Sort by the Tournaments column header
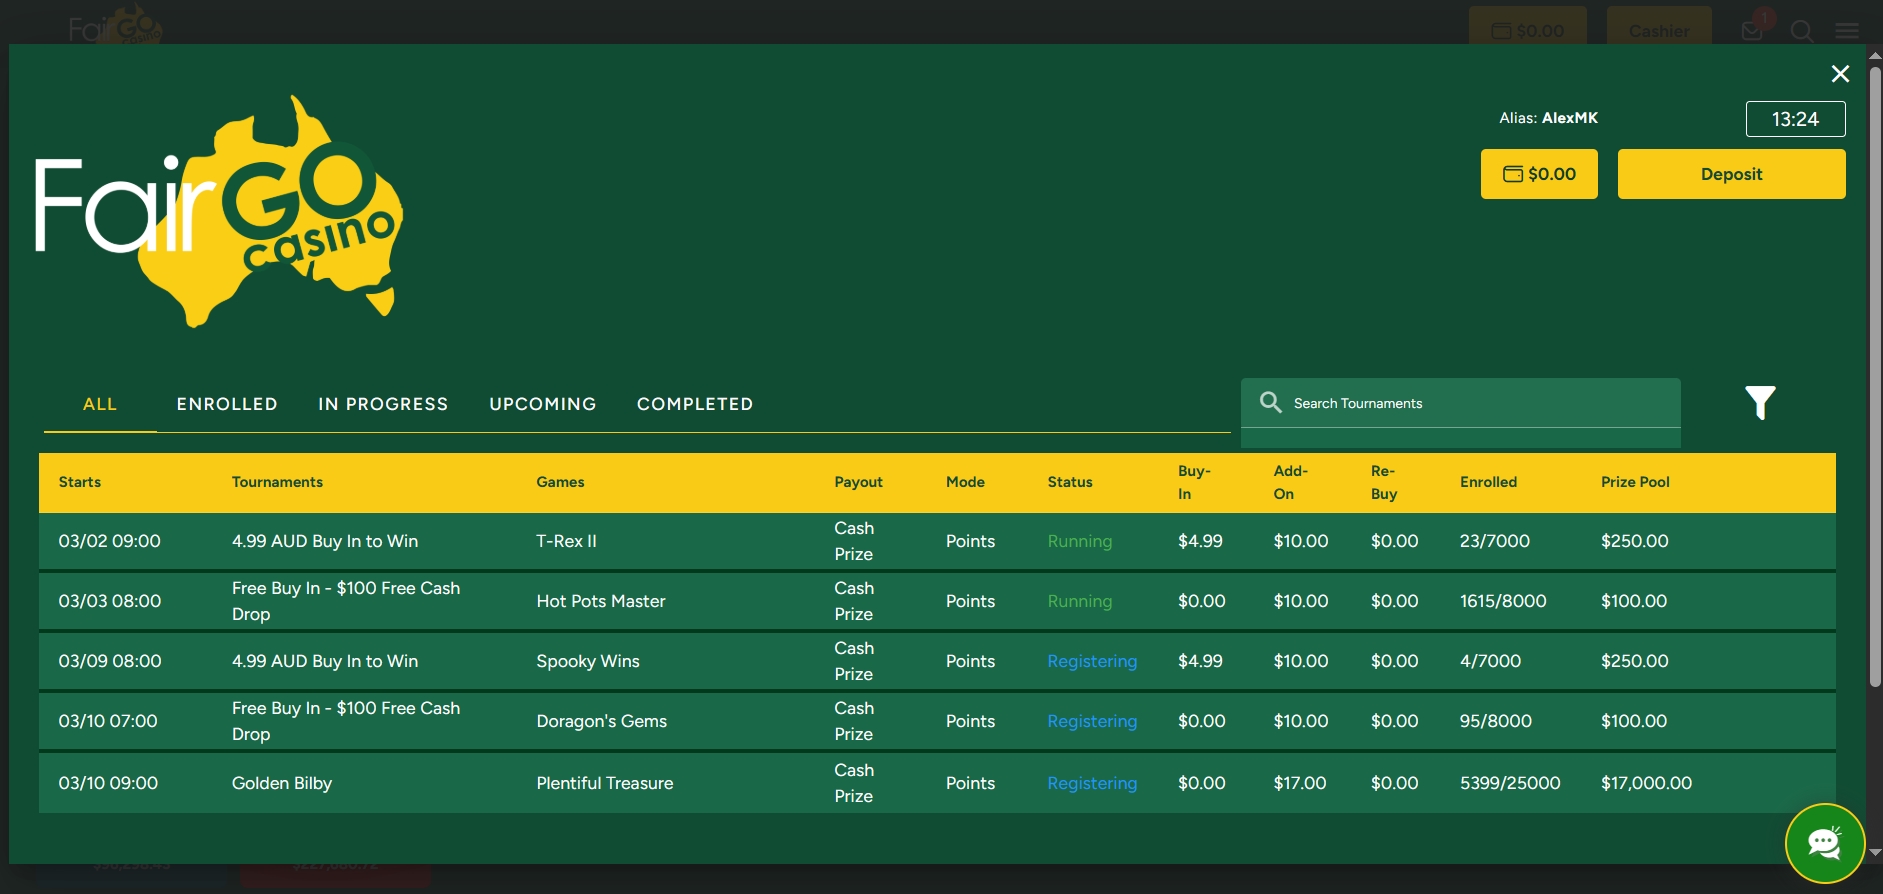 click(x=277, y=482)
